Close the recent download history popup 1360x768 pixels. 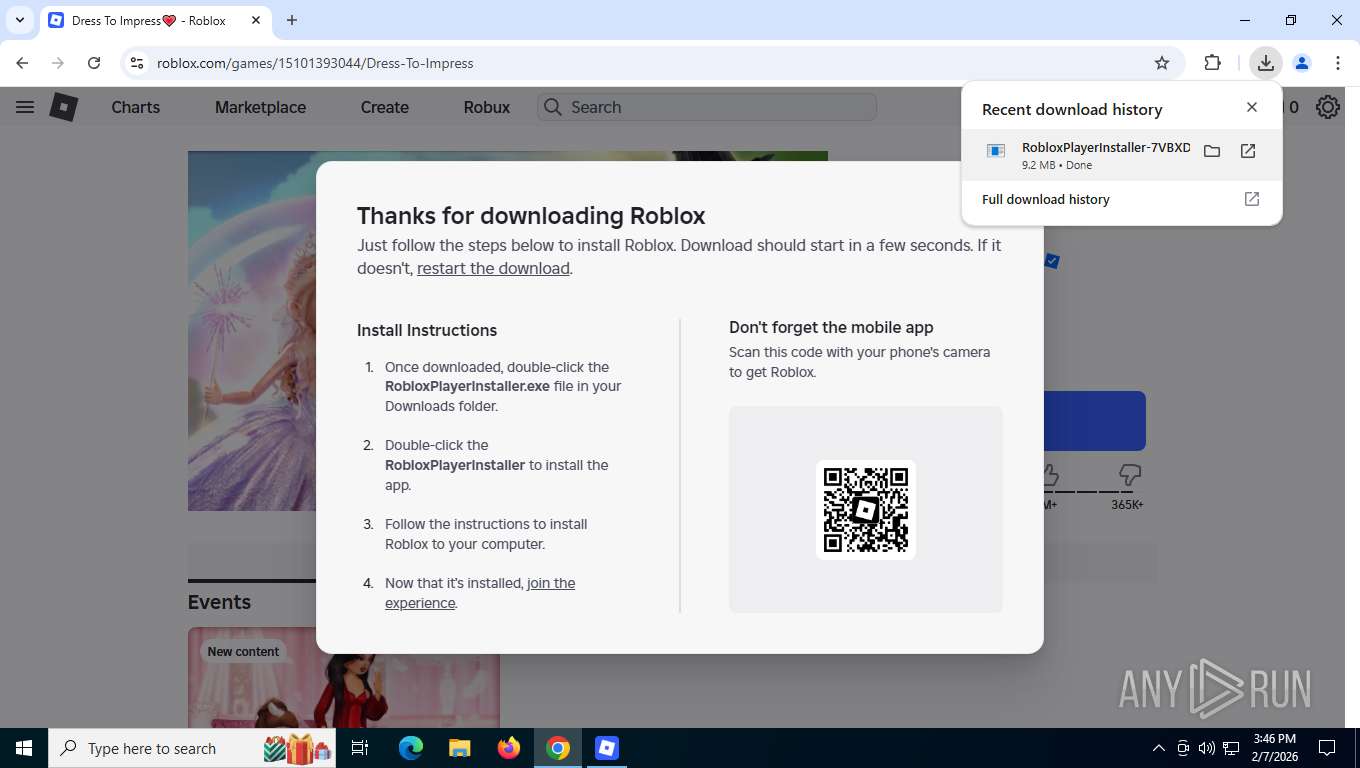1252,107
